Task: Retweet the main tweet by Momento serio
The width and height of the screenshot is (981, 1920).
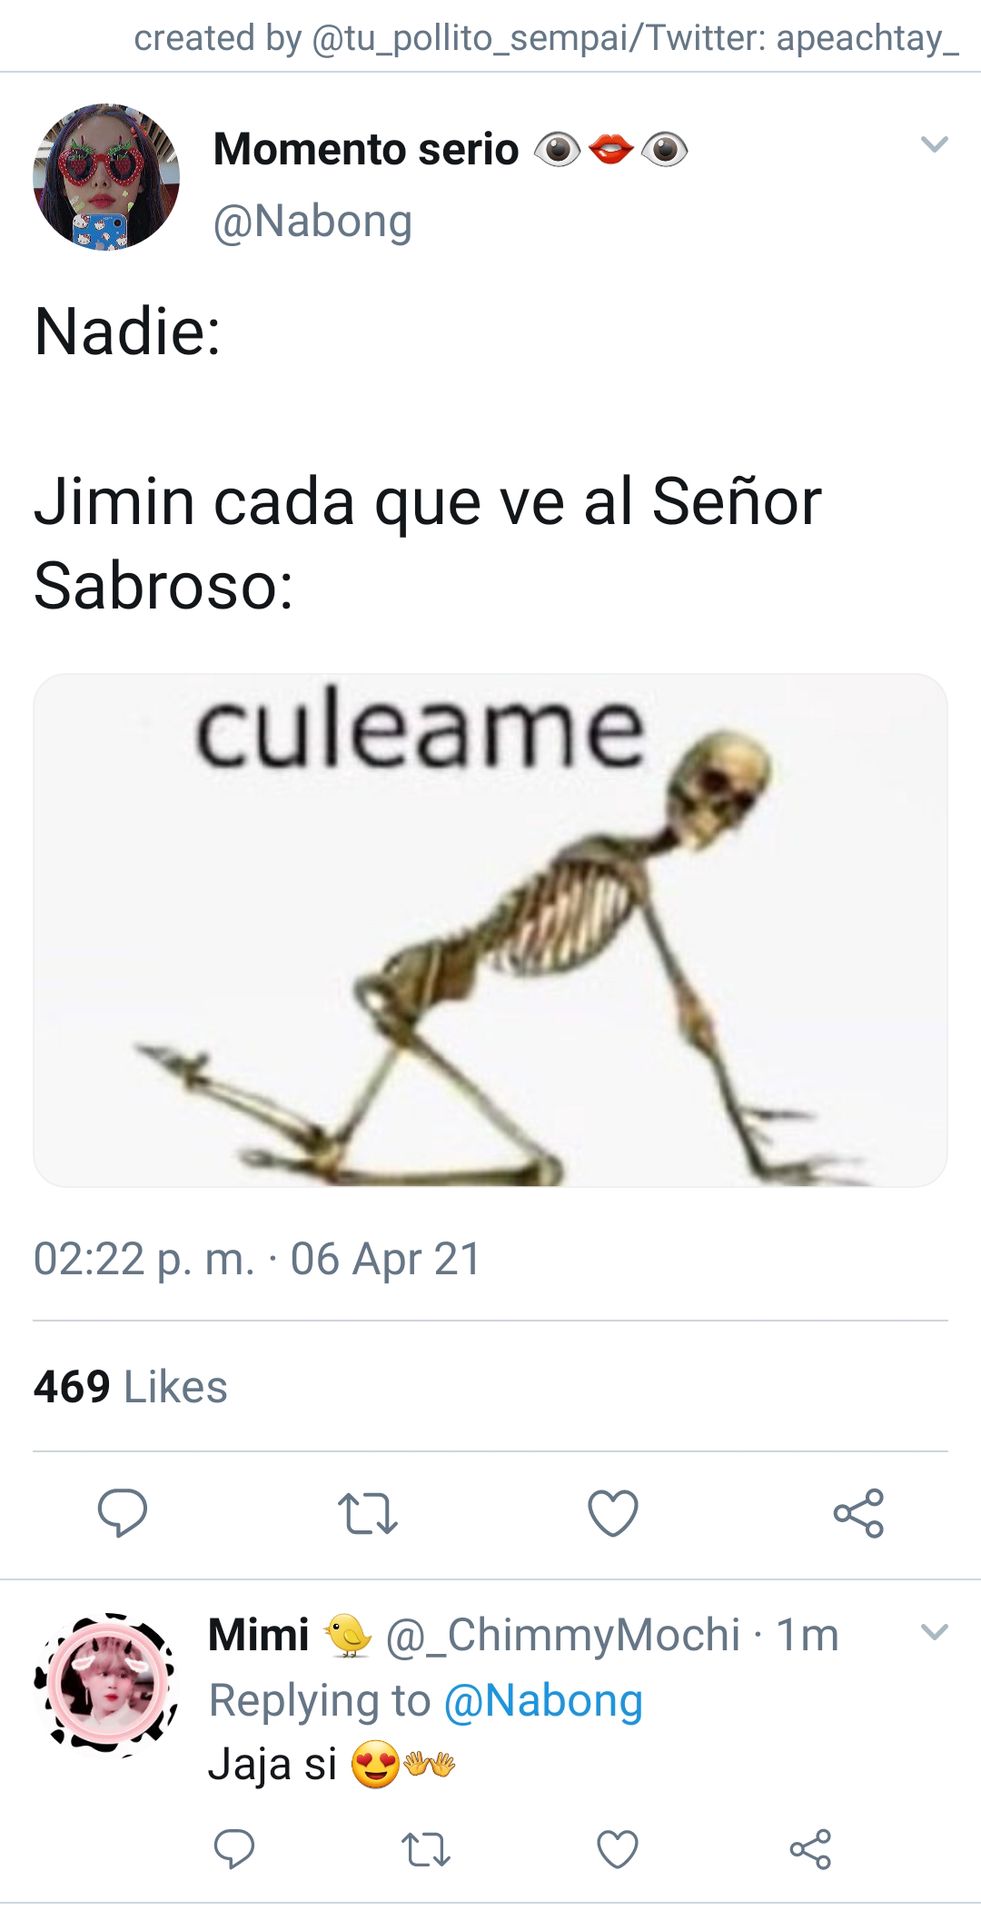Action: [x=368, y=1513]
